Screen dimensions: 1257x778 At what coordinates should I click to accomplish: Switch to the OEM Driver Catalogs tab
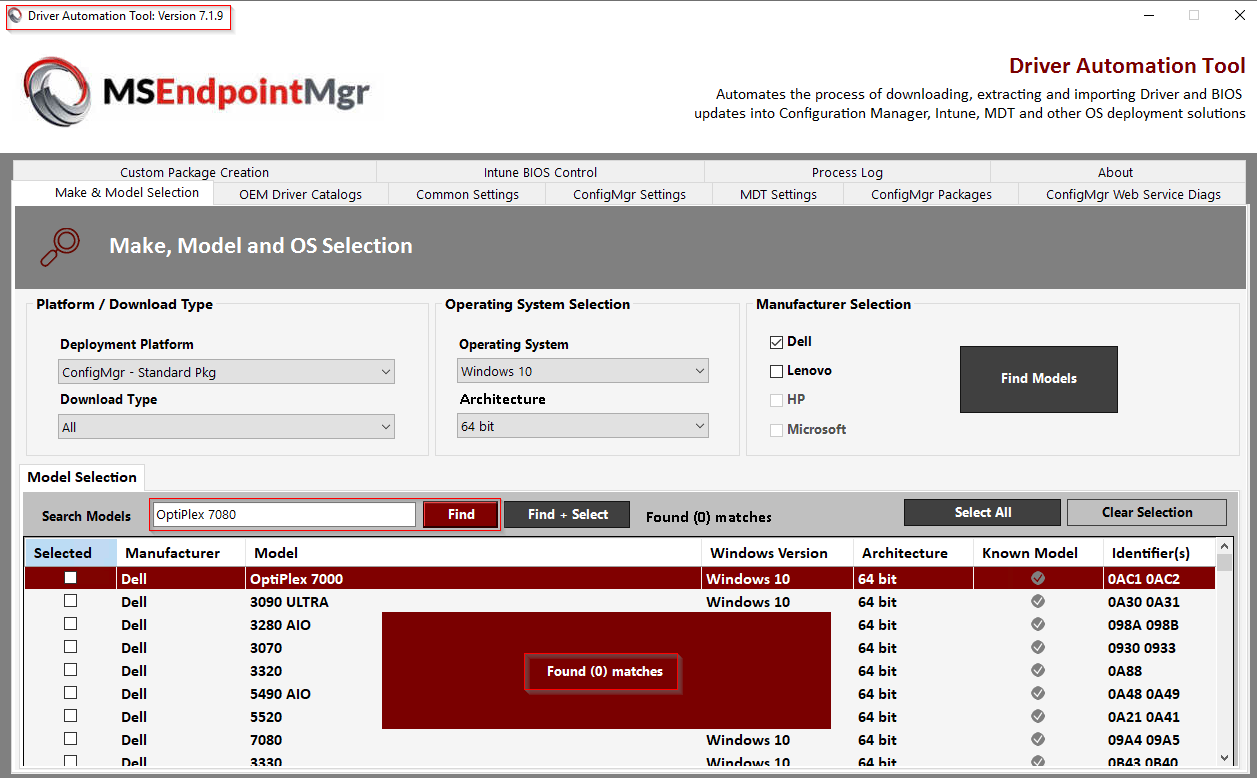[x=301, y=194]
